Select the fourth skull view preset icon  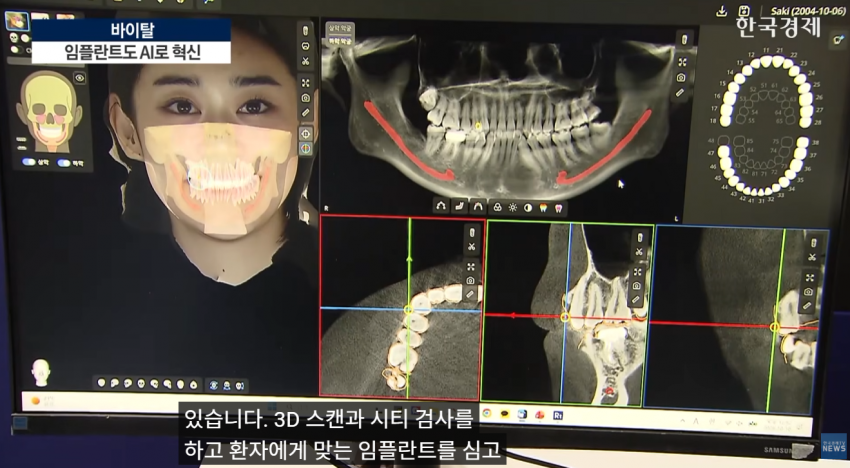pos(141,383)
